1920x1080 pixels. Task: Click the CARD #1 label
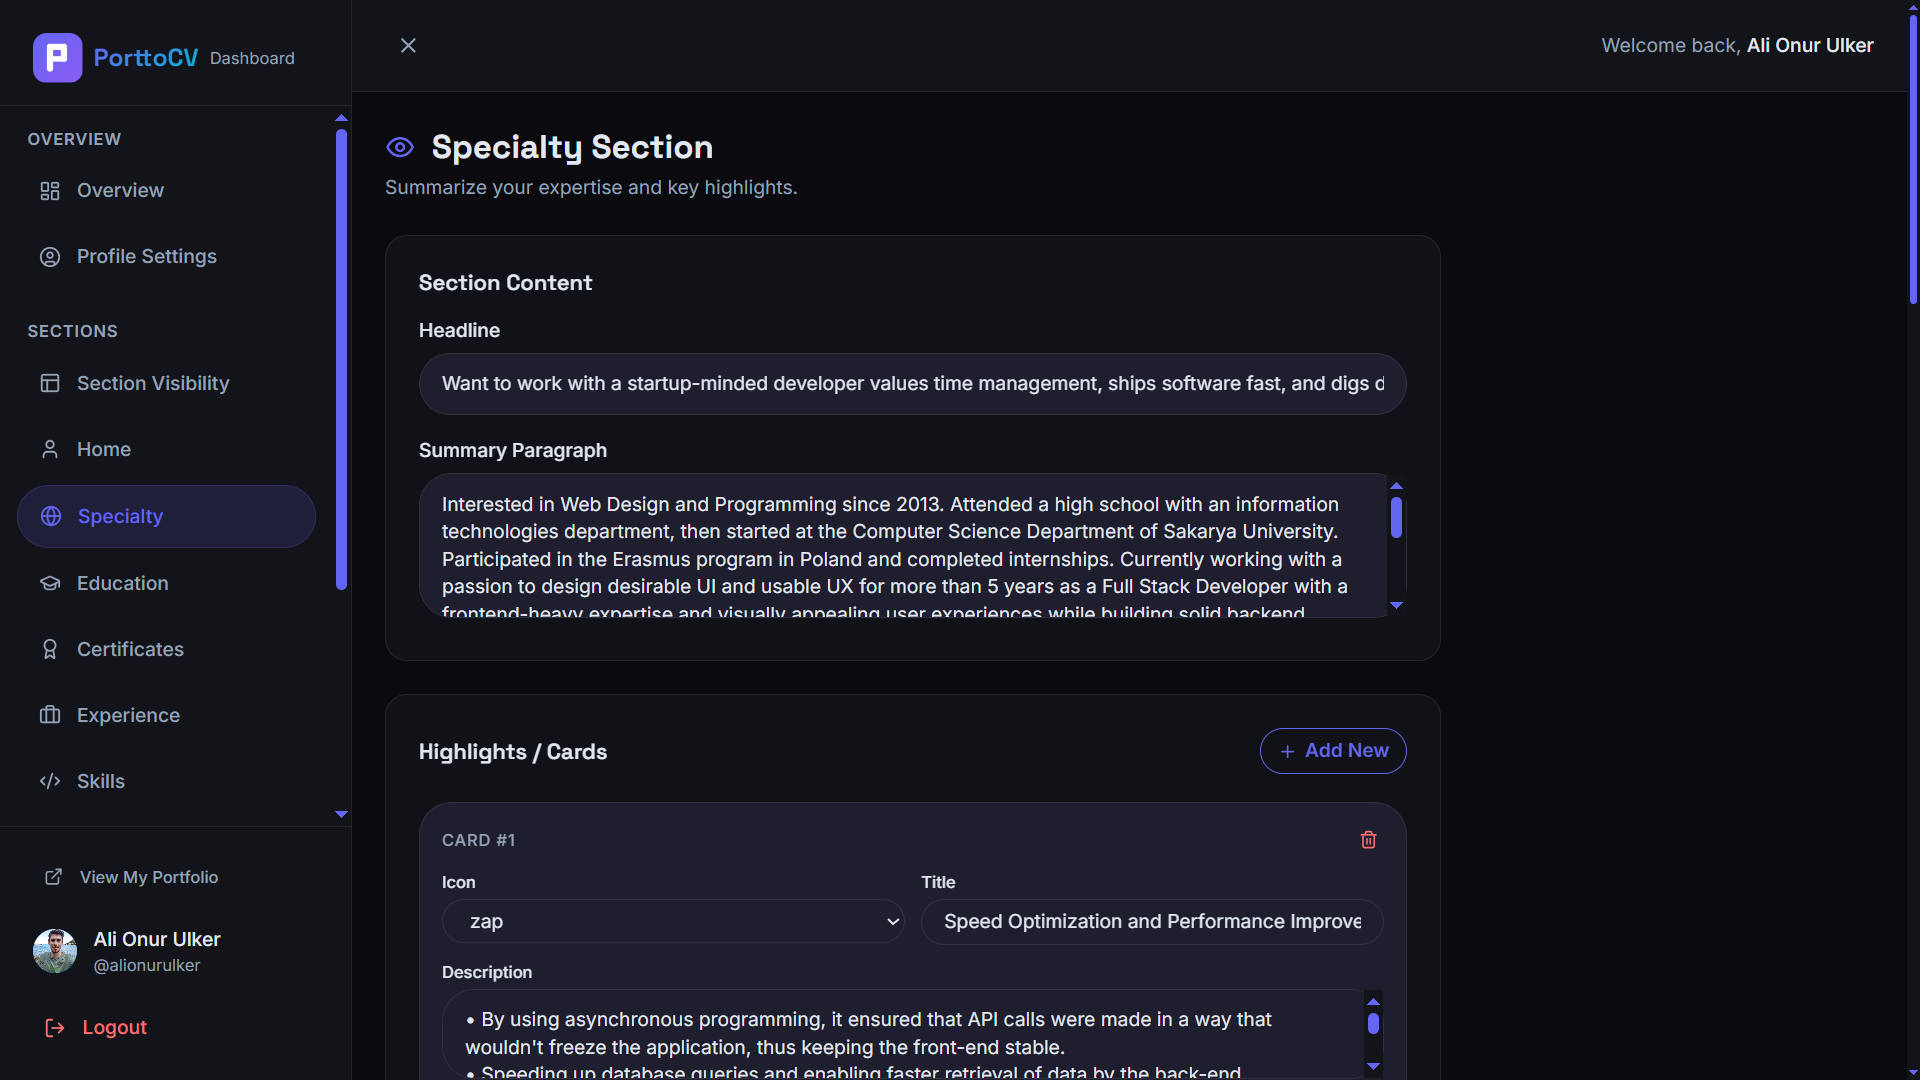click(x=479, y=840)
